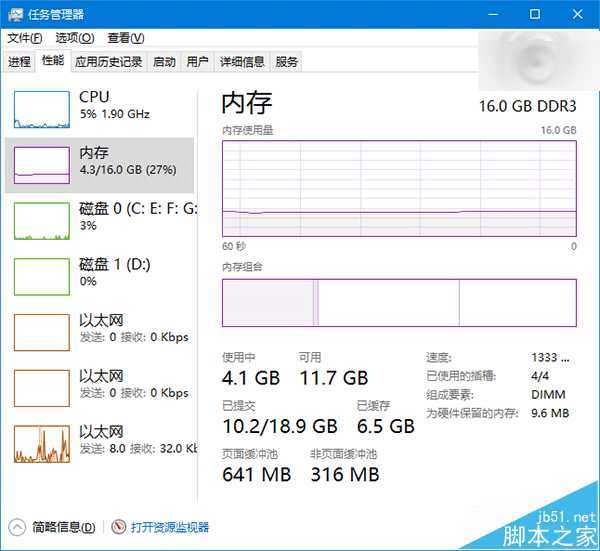Open the 启动 tab
The width and height of the screenshot is (600, 551).
click(164, 62)
